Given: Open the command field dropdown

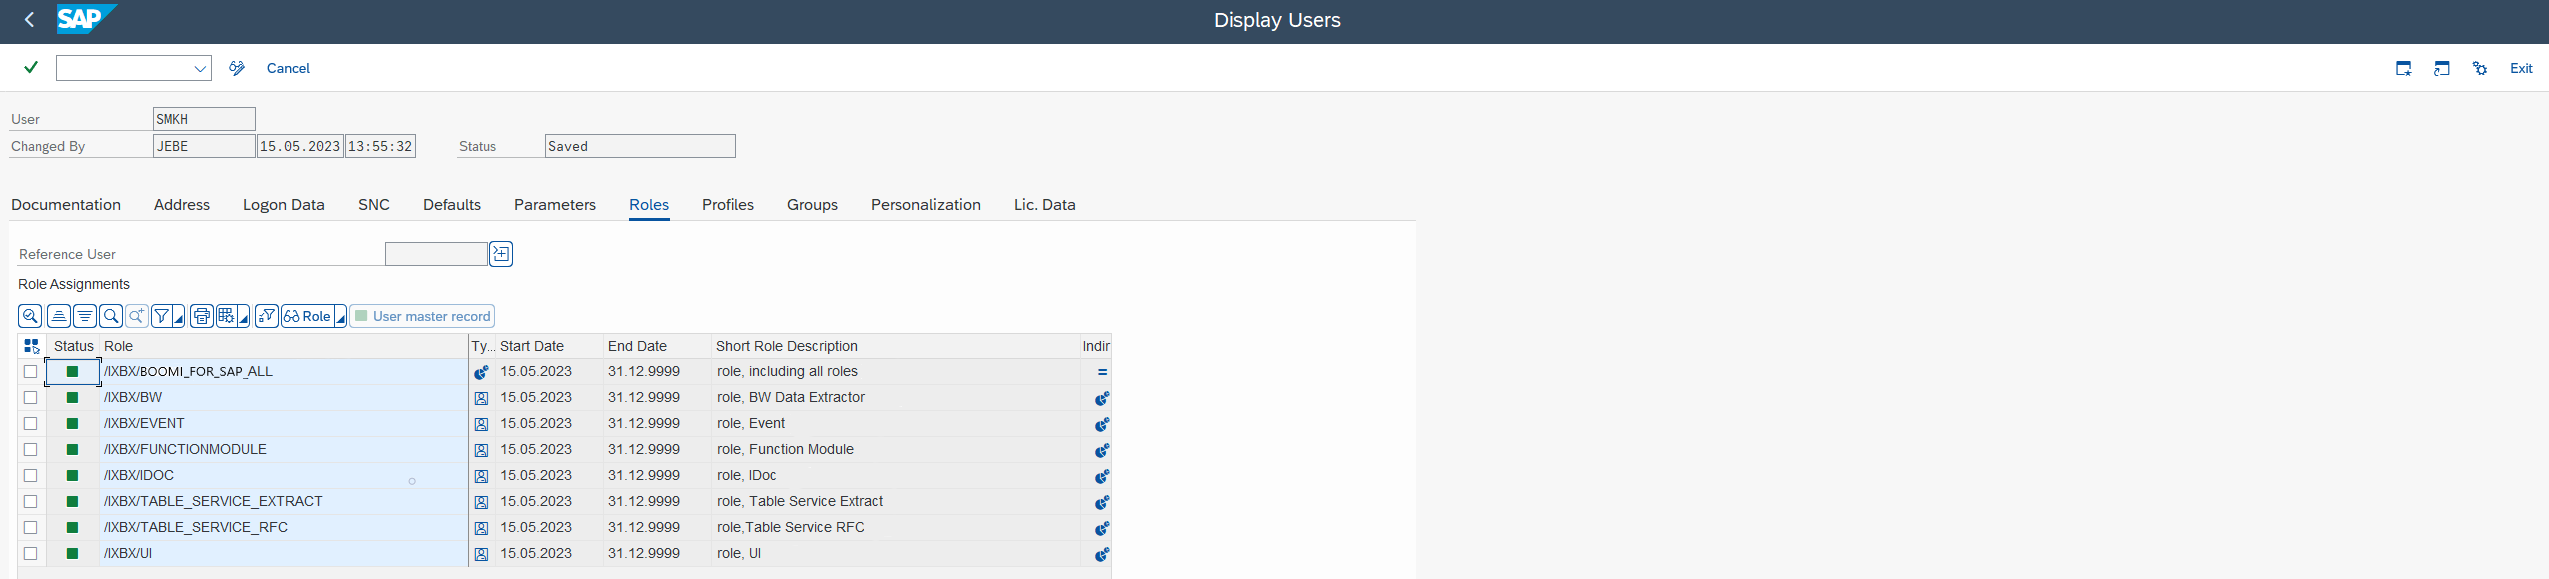Looking at the screenshot, I should pyautogui.click(x=200, y=68).
